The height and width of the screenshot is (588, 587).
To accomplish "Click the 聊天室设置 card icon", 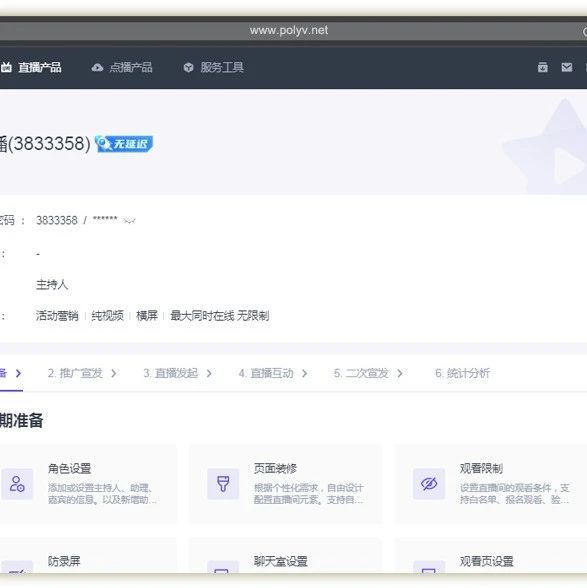I will [x=223, y=567].
